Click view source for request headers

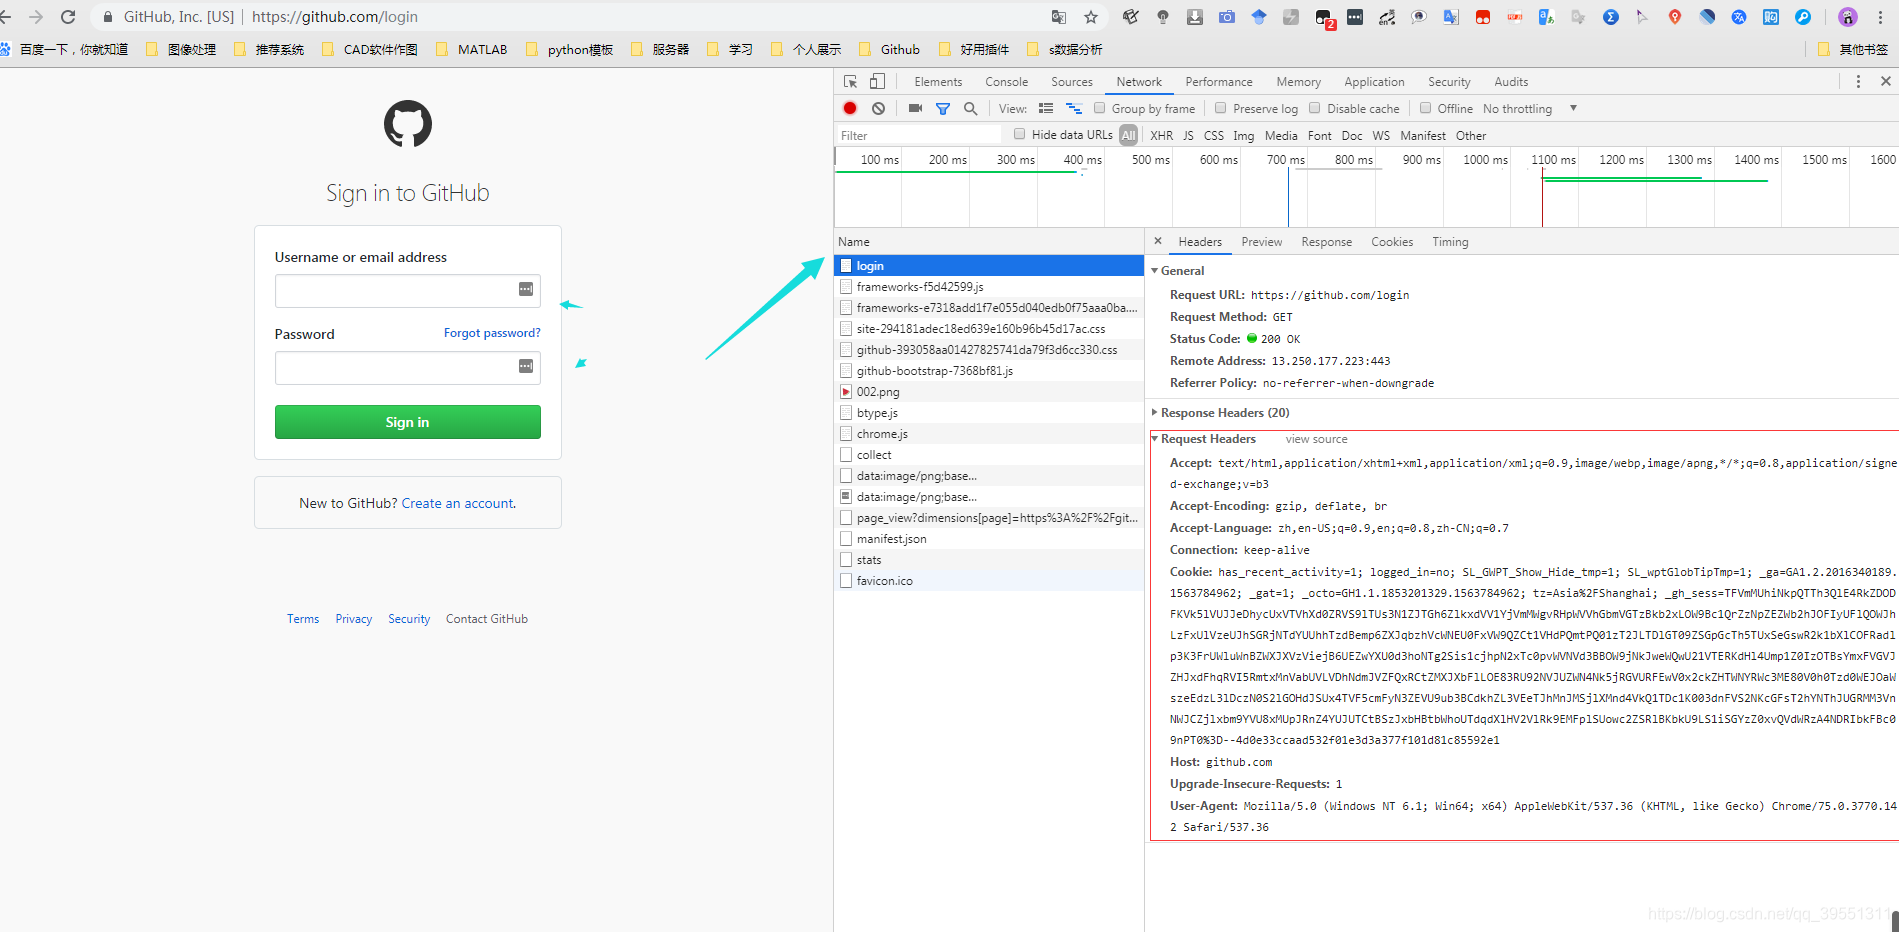click(x=1316, y=439)
